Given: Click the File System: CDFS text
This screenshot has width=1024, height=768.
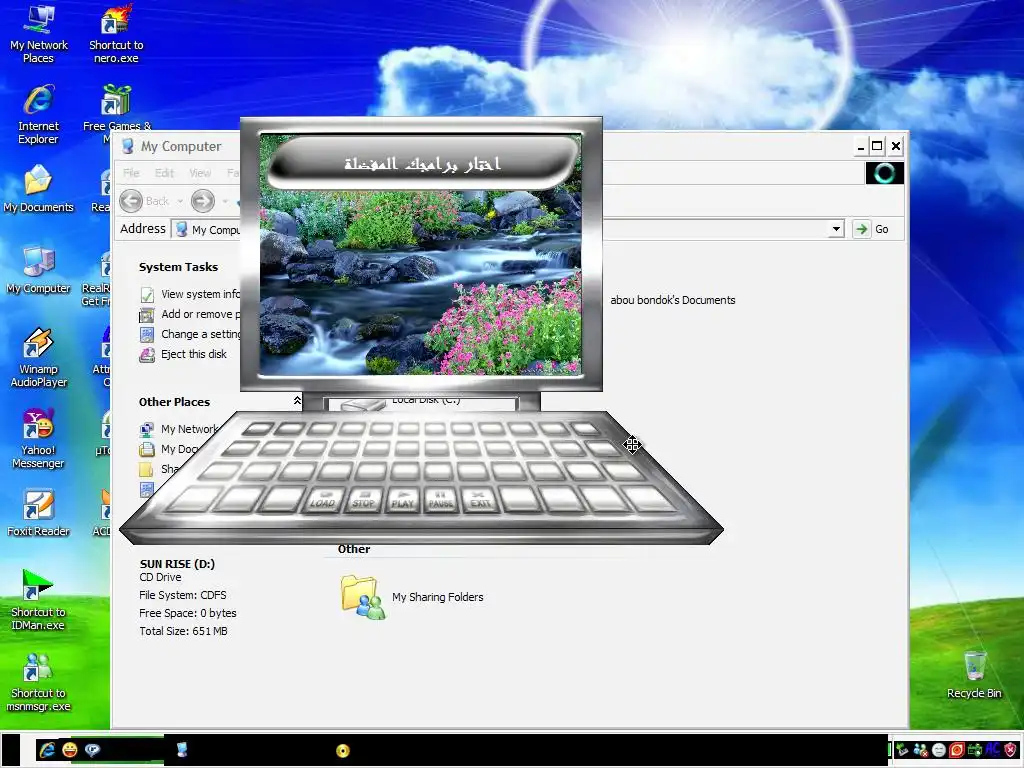Looking at the screenshot, I should 183,596.
